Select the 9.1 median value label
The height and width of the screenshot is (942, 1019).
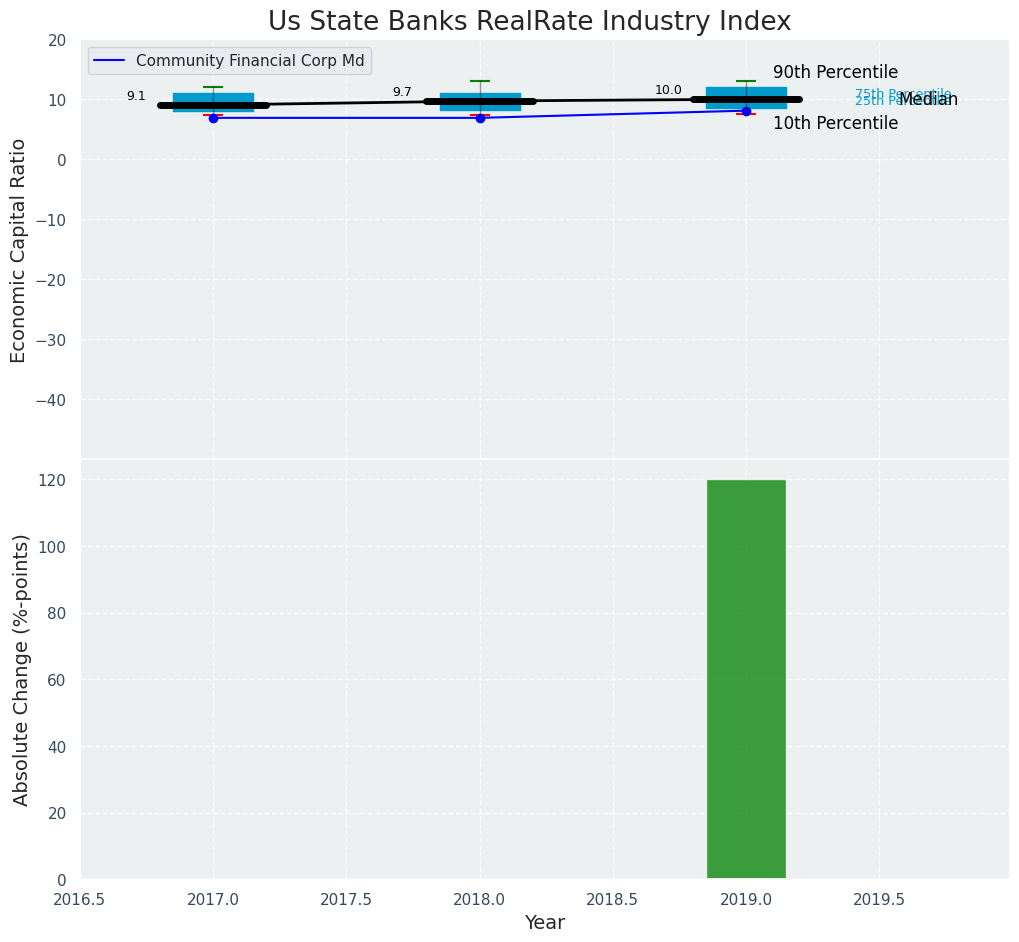[x=136, y=96]
